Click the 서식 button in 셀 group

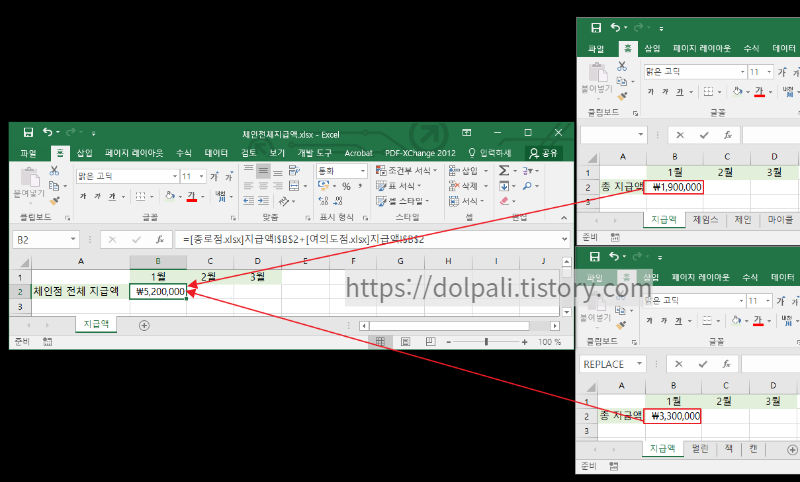(x=466, y=201)
